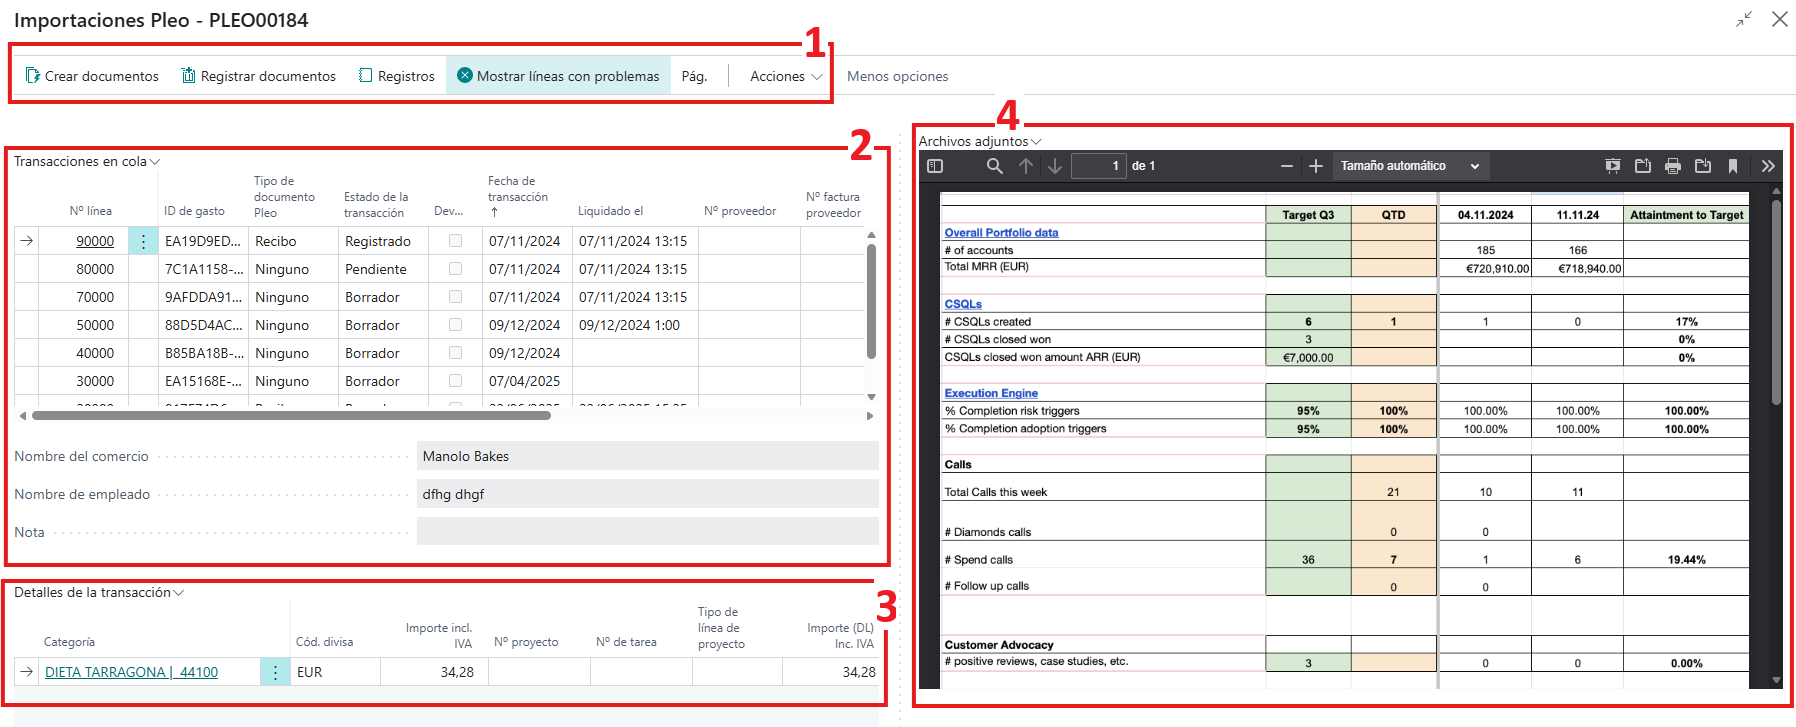This screenshot has height=727, width=1796.
Task: Click Crear documentos in the action bar
Action: (x=92, y=76)
